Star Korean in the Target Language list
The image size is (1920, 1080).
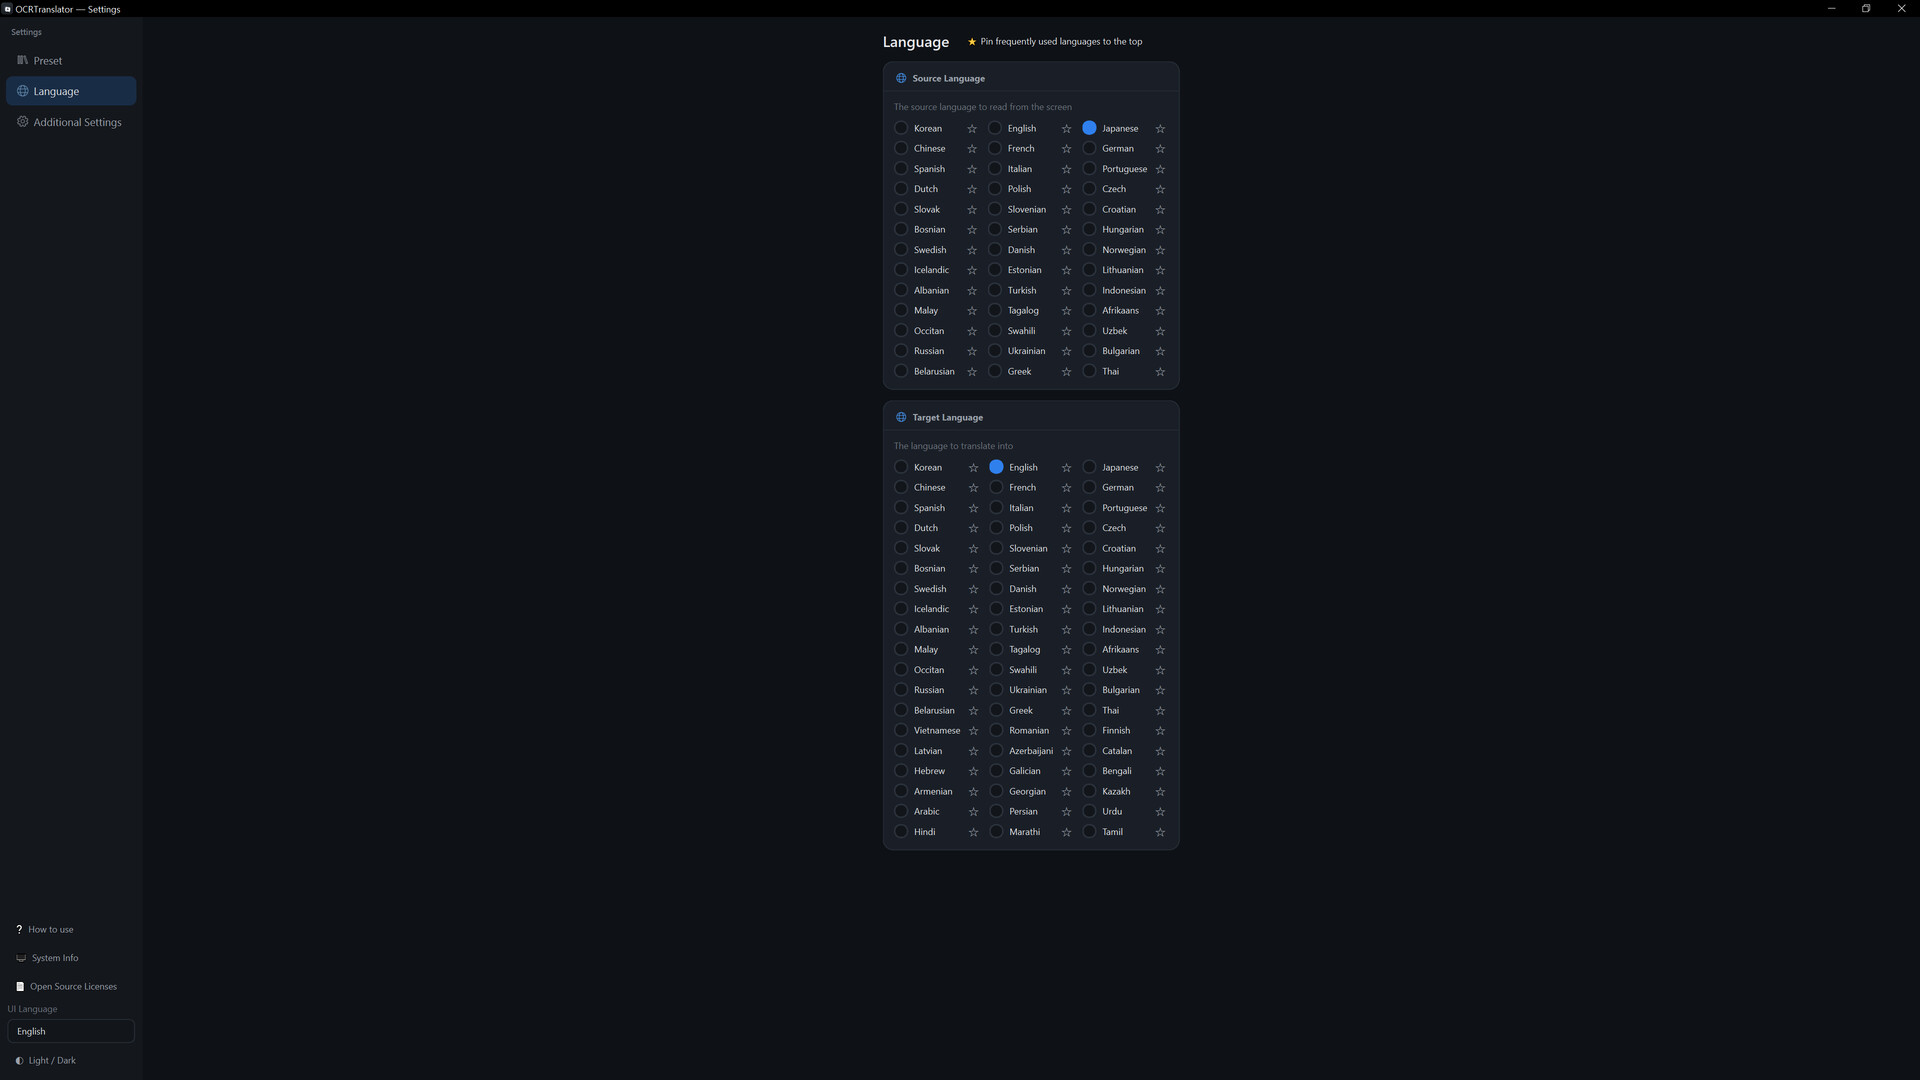point(973,468)
